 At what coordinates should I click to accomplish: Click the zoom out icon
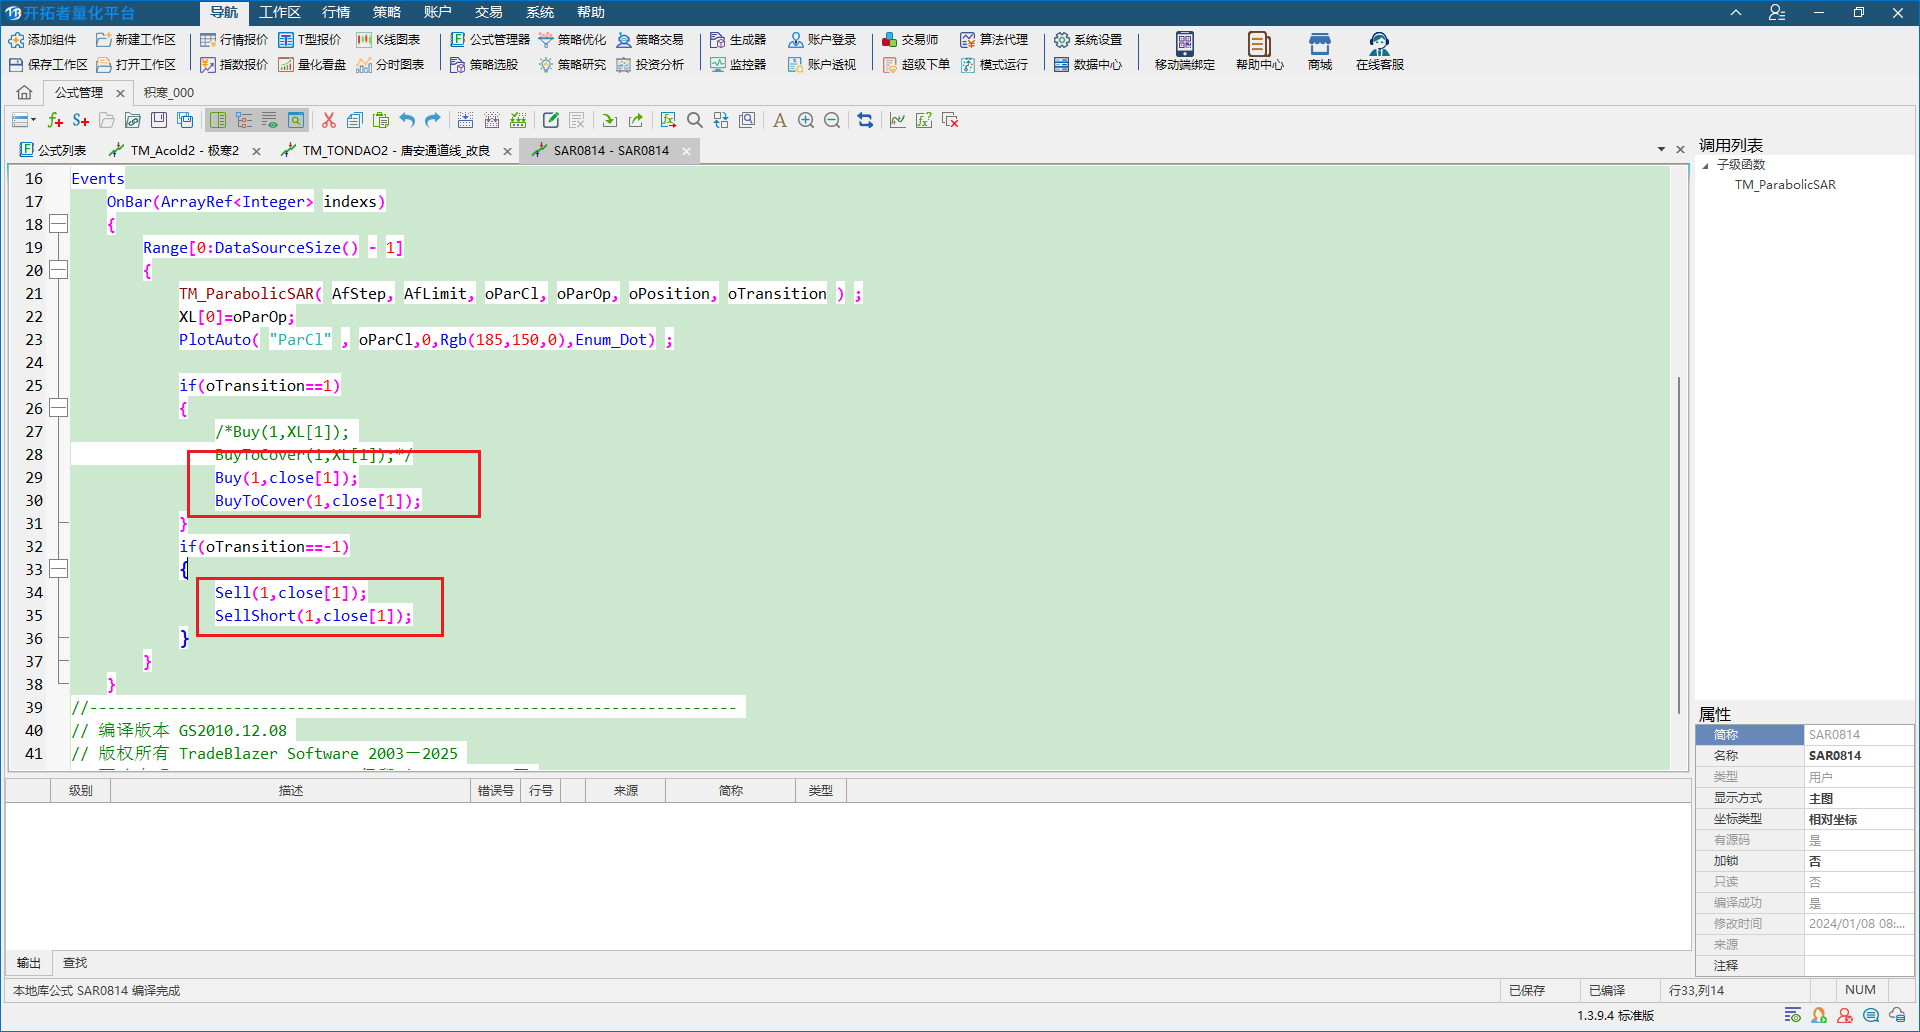[832, 120]
